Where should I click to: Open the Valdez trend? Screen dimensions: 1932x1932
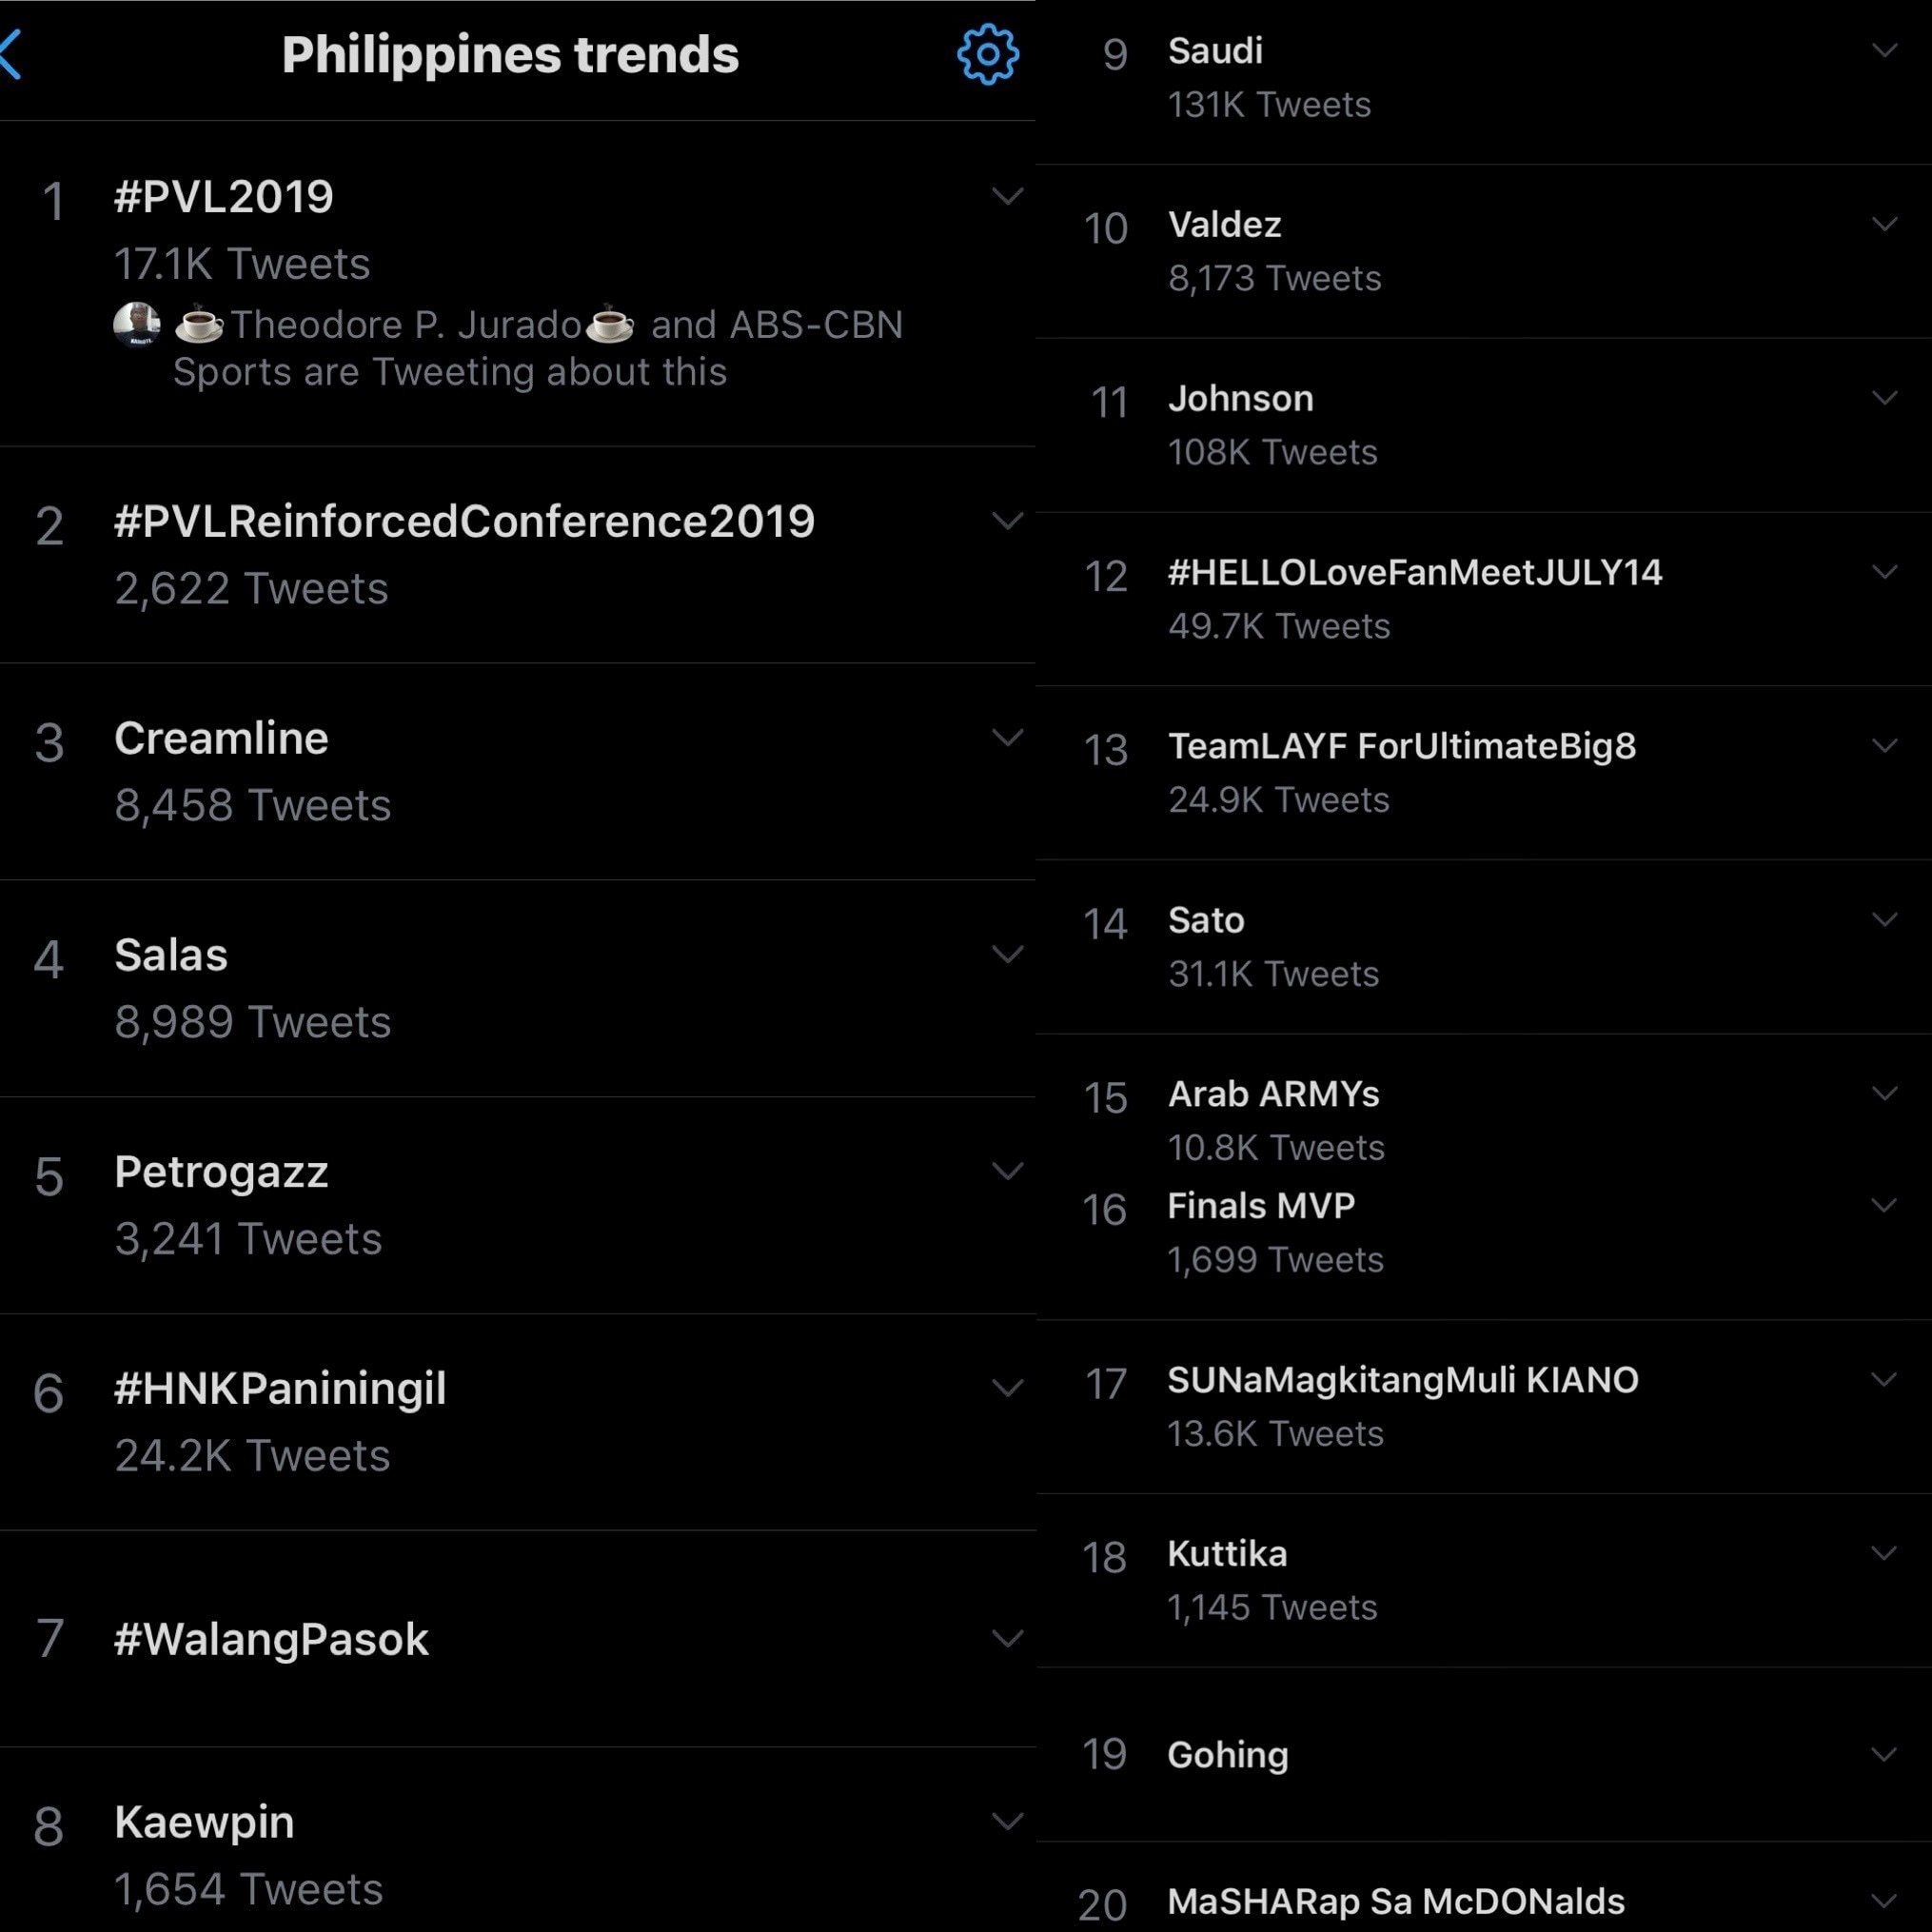pyautogui.click(x=1484, y=251)
